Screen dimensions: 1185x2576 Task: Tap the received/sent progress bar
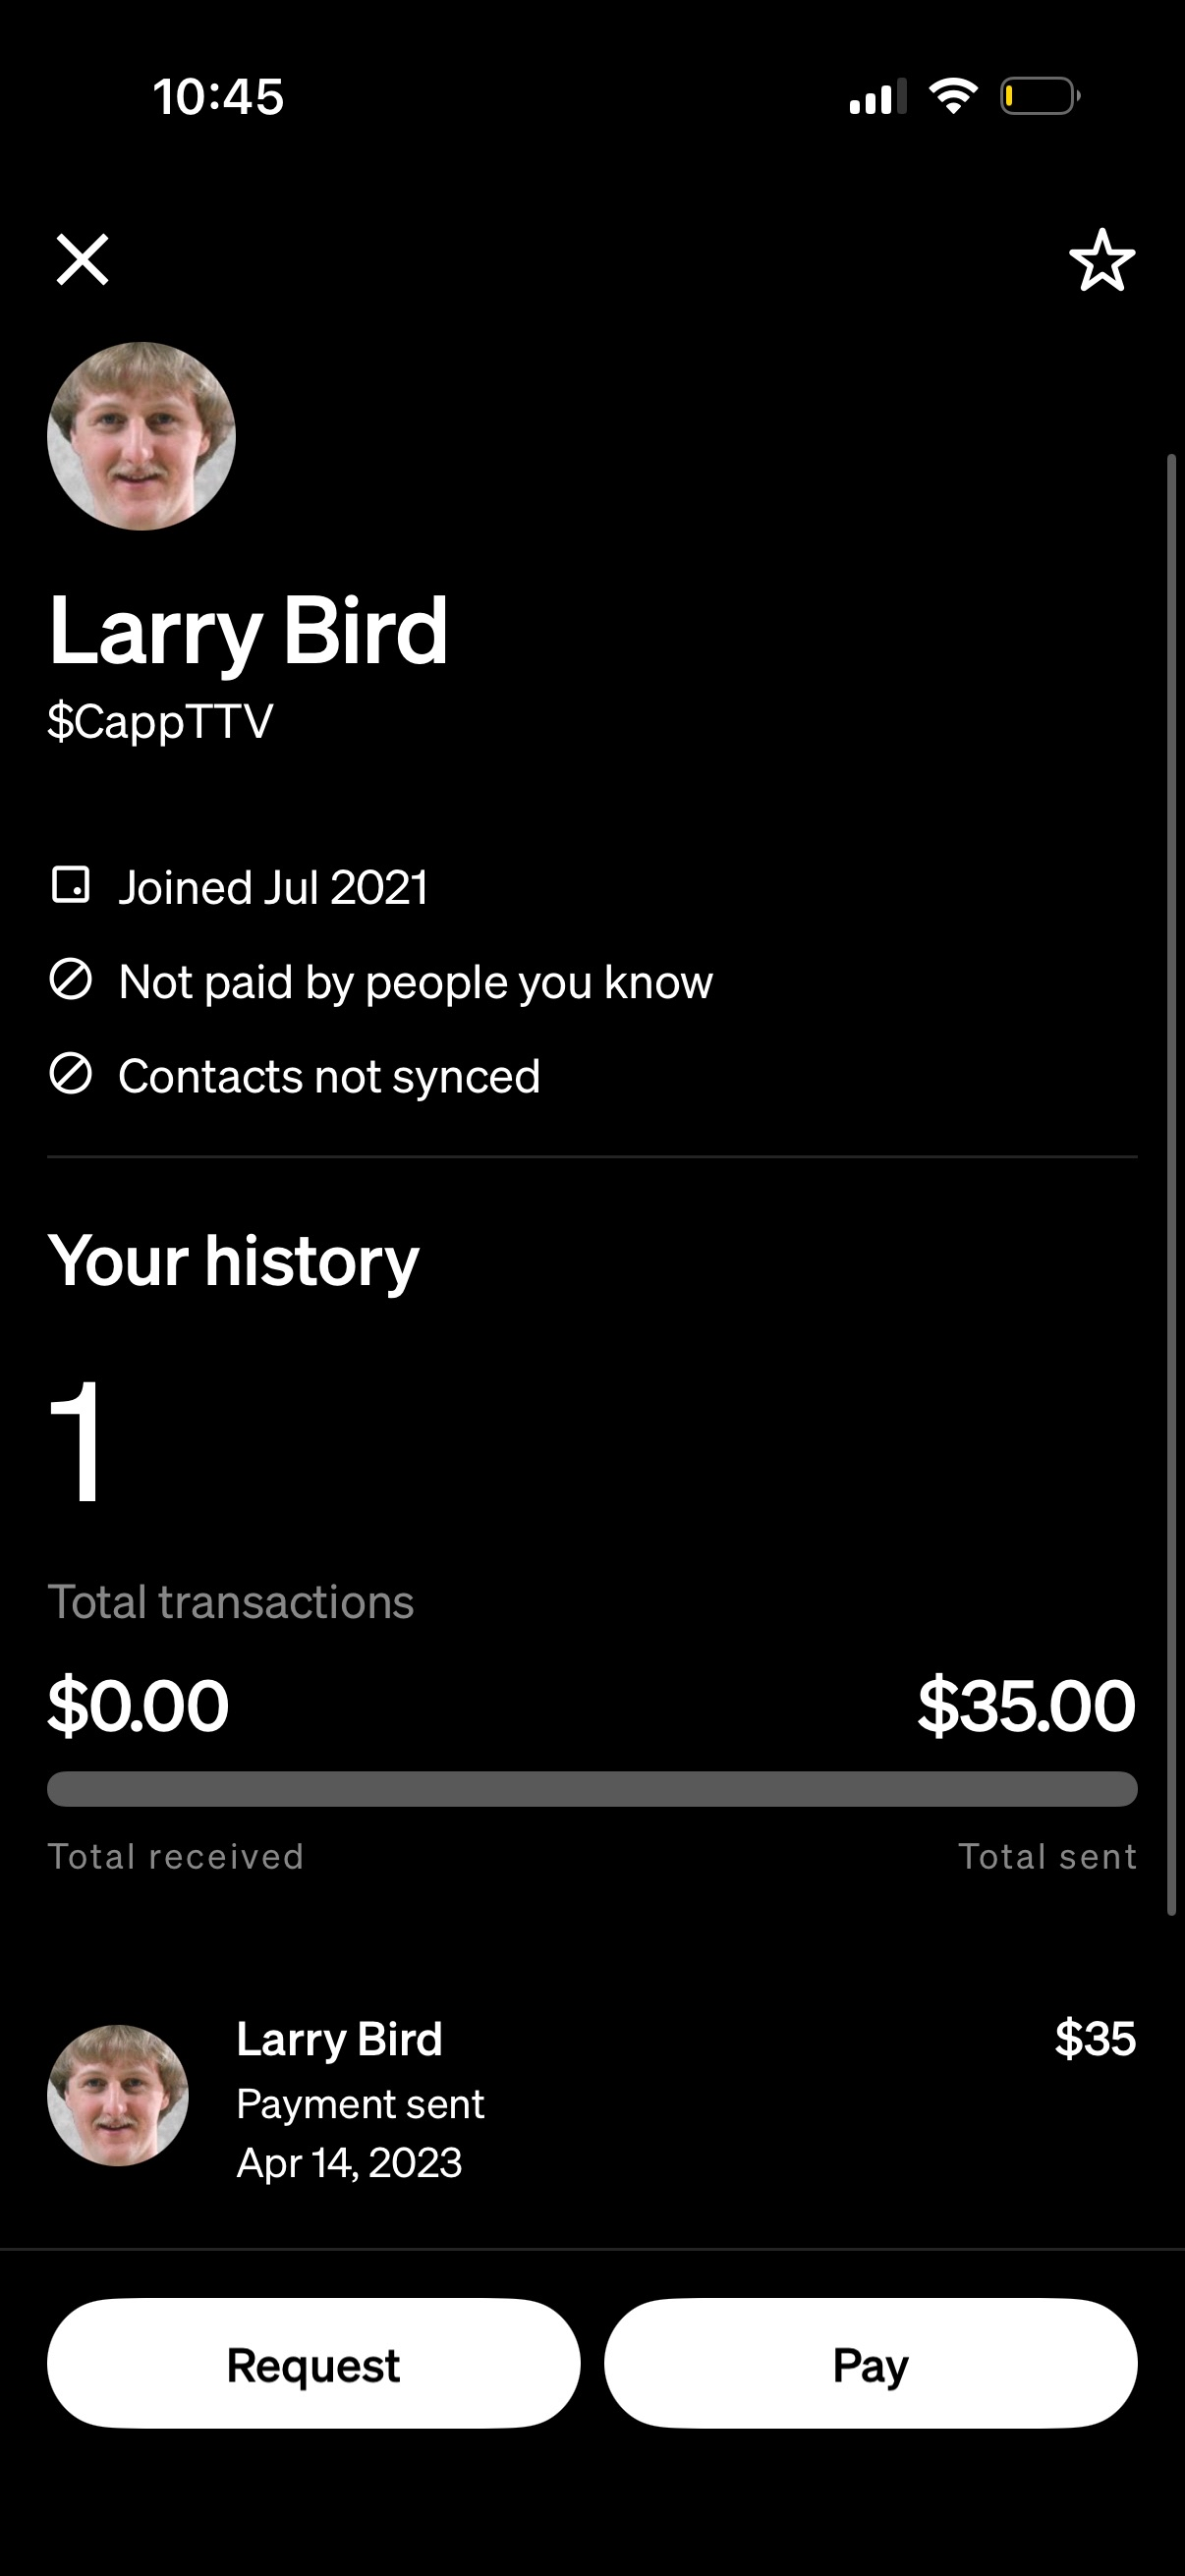(592, 1789)
